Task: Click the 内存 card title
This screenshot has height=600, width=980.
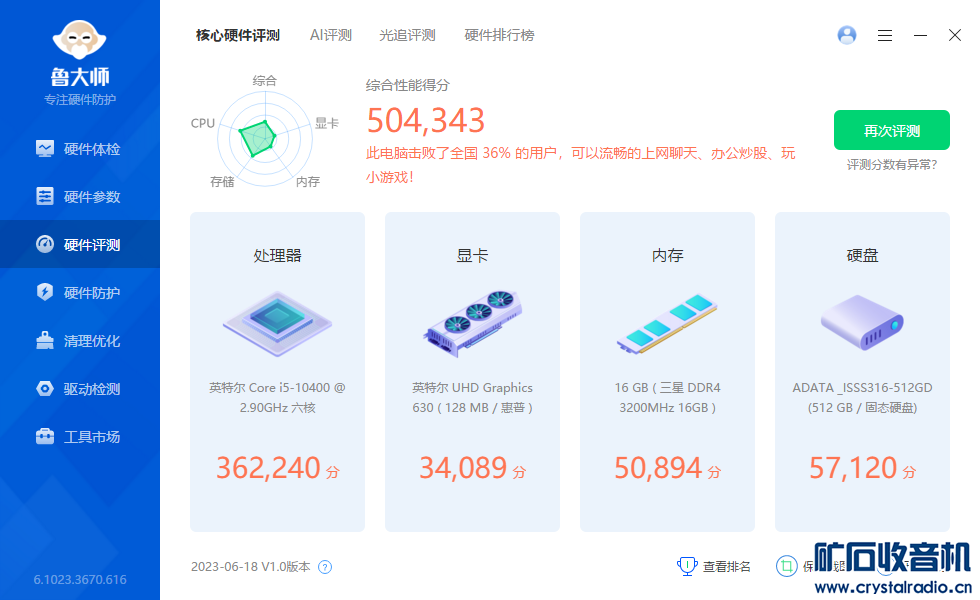Action: pyautogui.click(x=668, y=255)
